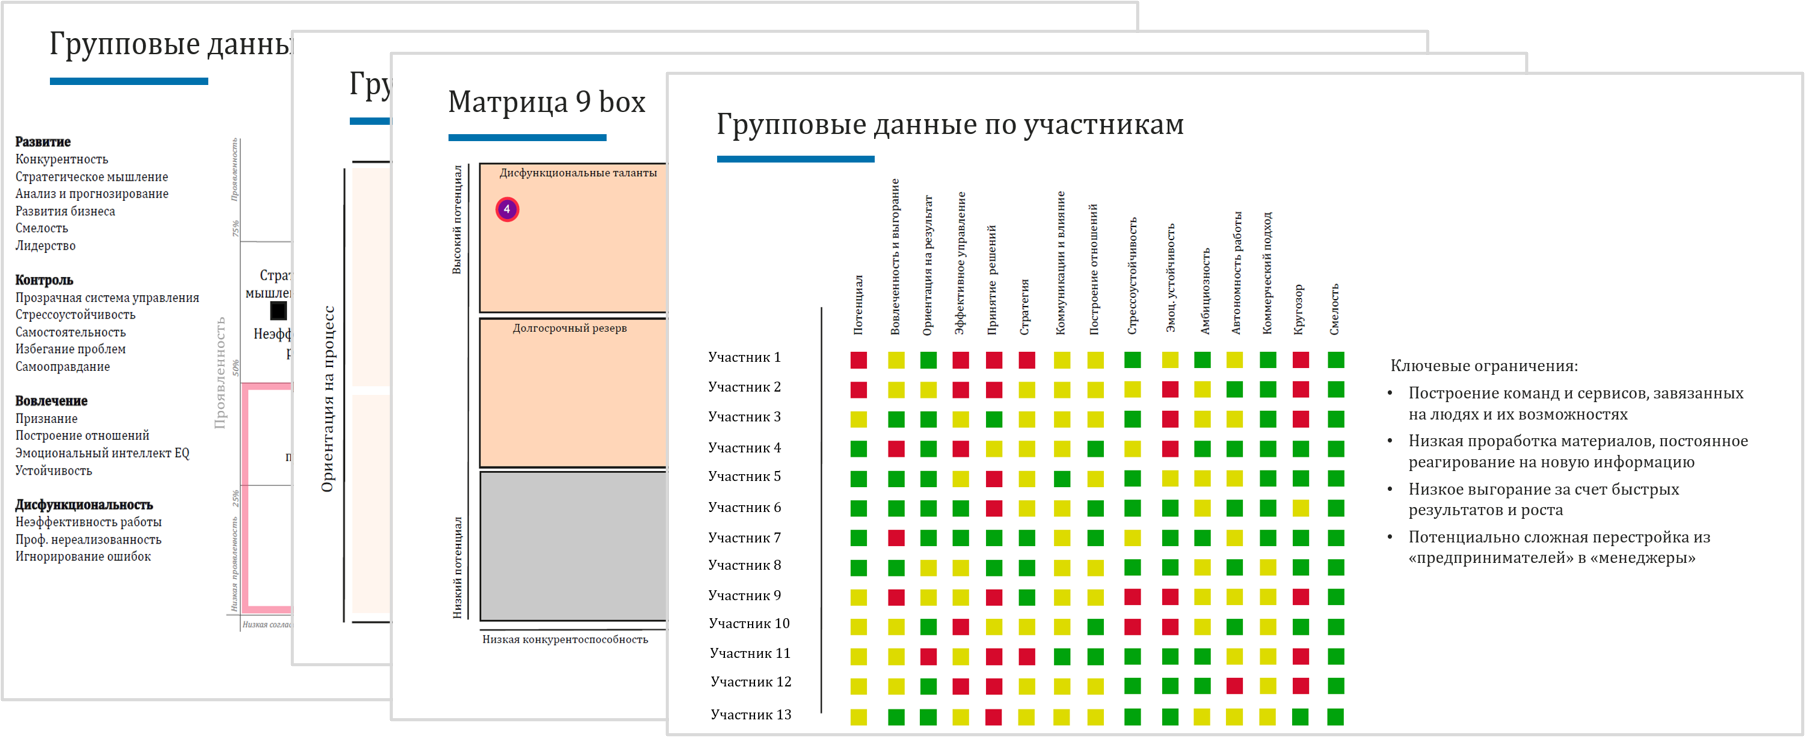Click the 'Участник 12' row label
Image resolution: width=1805 pixels, height=737 pixels.
pyautogui.click(x=750, y=682)
